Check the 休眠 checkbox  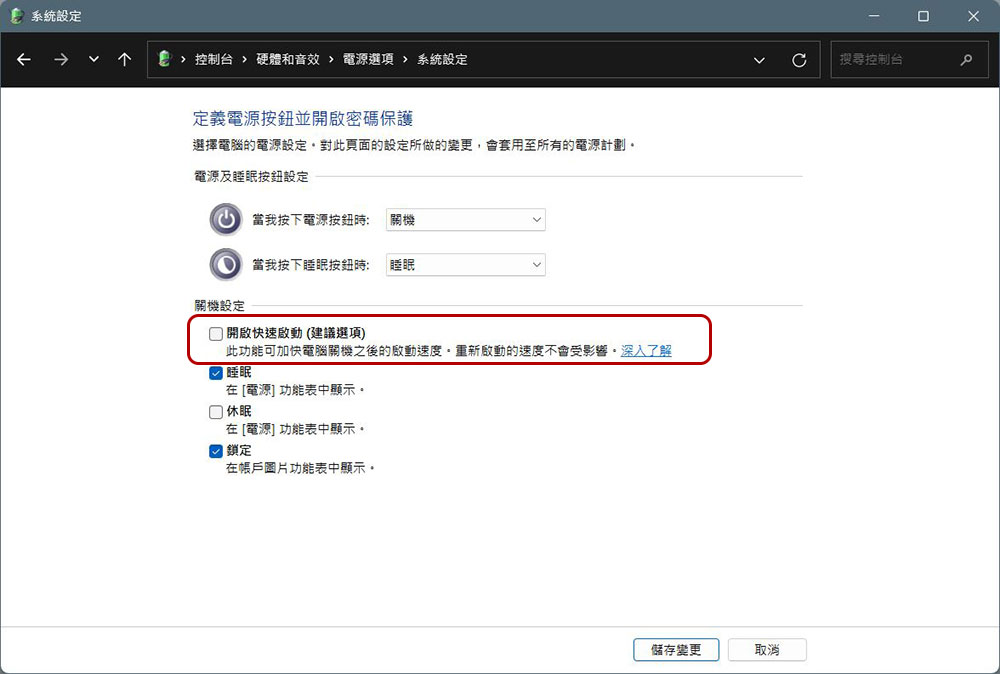coord(216,412)
